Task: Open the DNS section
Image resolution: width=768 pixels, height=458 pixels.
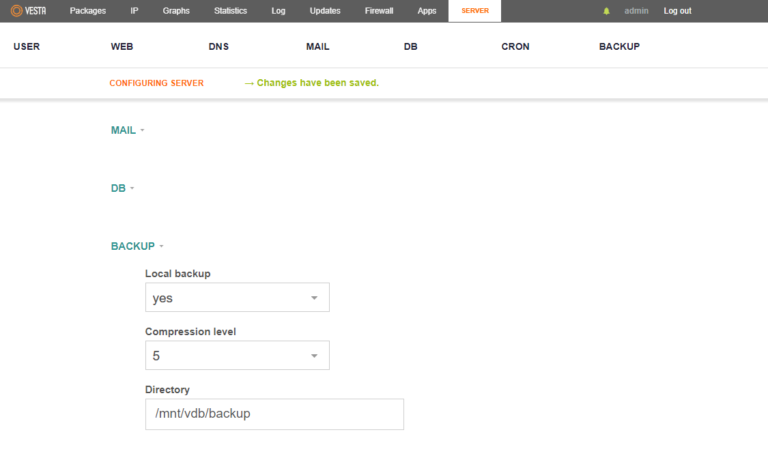Action: [x=218, y=47]
